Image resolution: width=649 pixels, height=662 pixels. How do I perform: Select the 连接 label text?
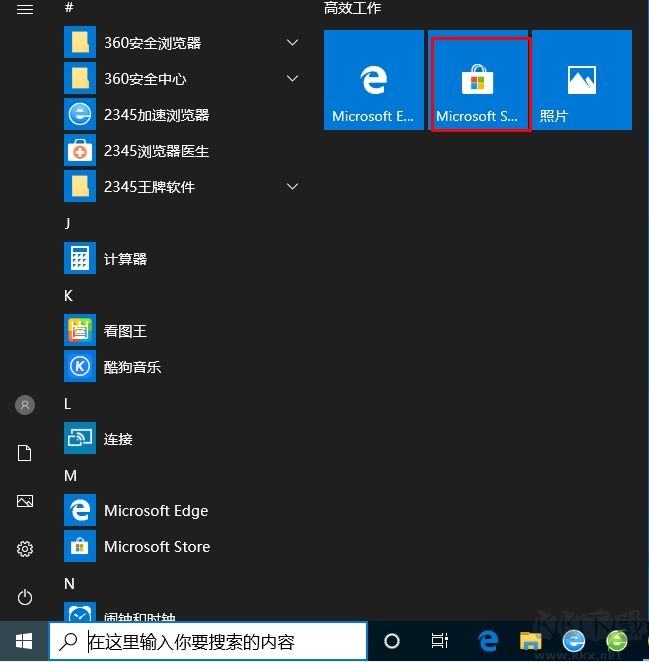pos(118,439)
